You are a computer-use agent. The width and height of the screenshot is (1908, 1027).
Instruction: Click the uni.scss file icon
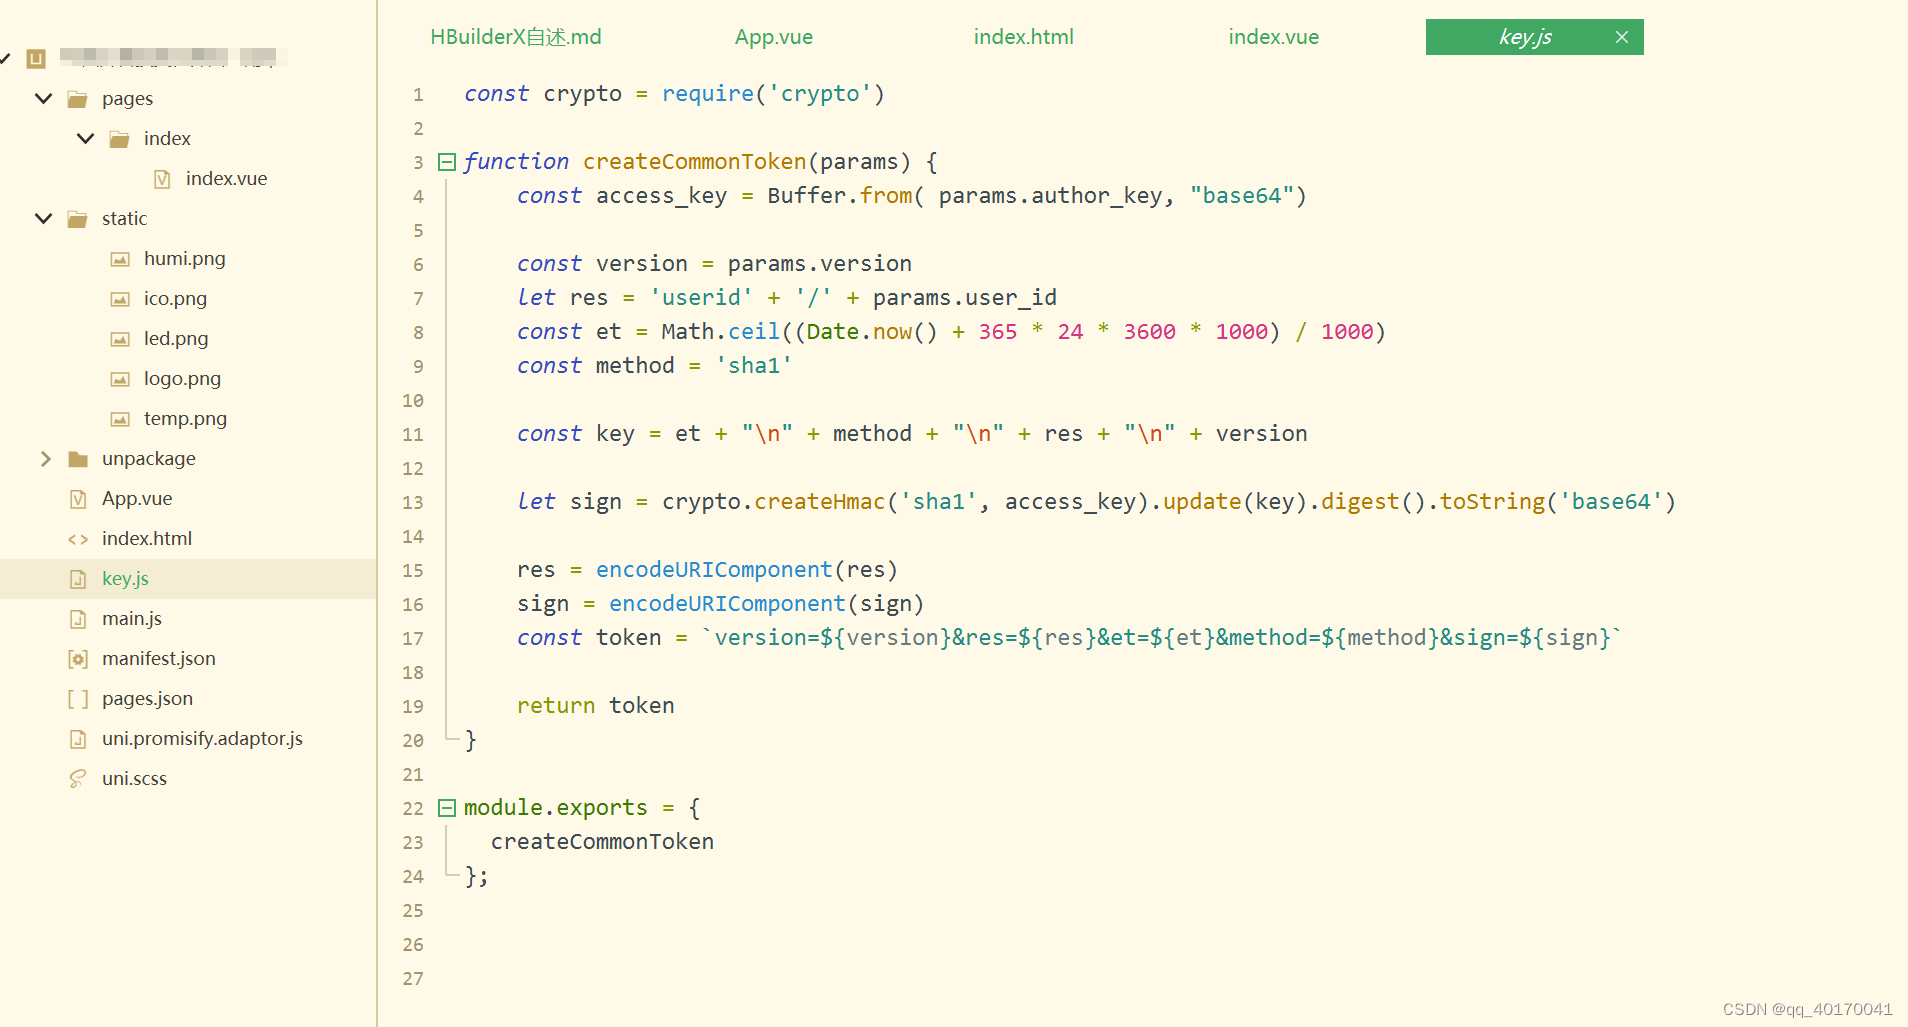[x=77, y=779]
